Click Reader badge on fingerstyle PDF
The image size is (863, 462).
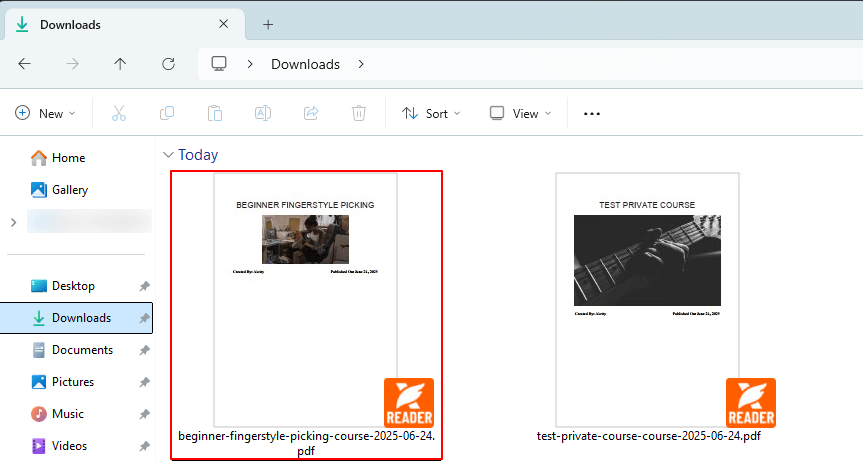[409, 403]
